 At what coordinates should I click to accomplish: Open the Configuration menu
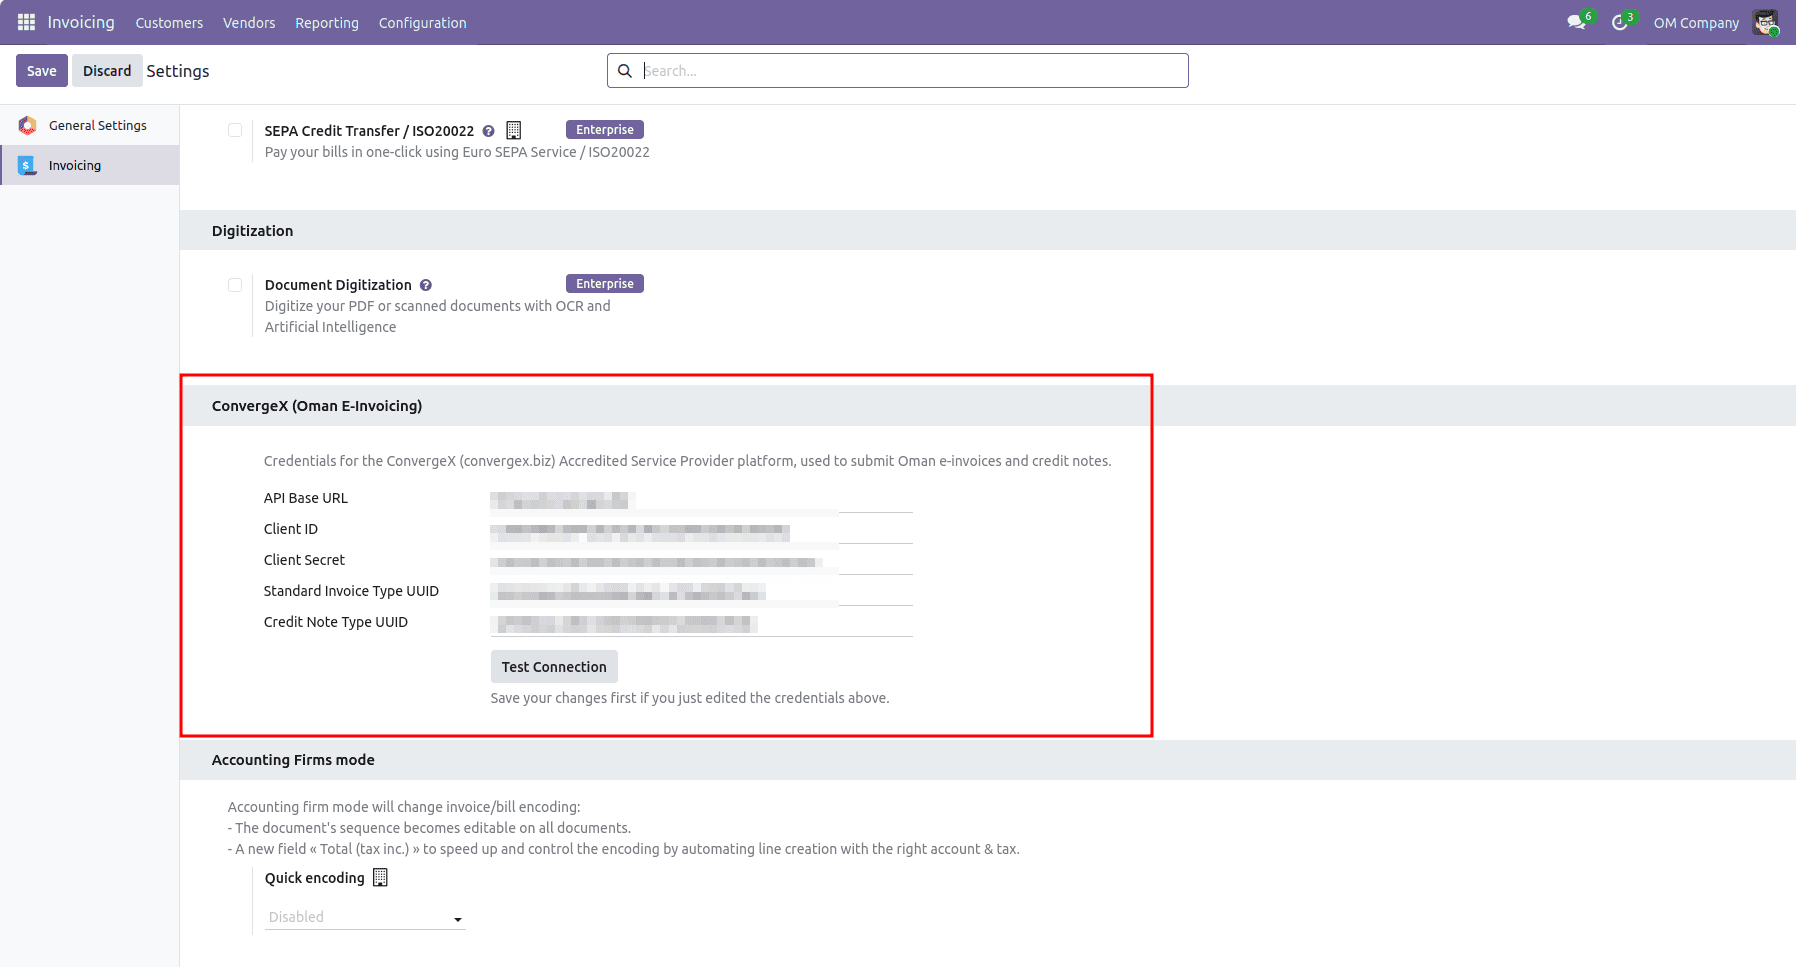[x=422, y=23]
